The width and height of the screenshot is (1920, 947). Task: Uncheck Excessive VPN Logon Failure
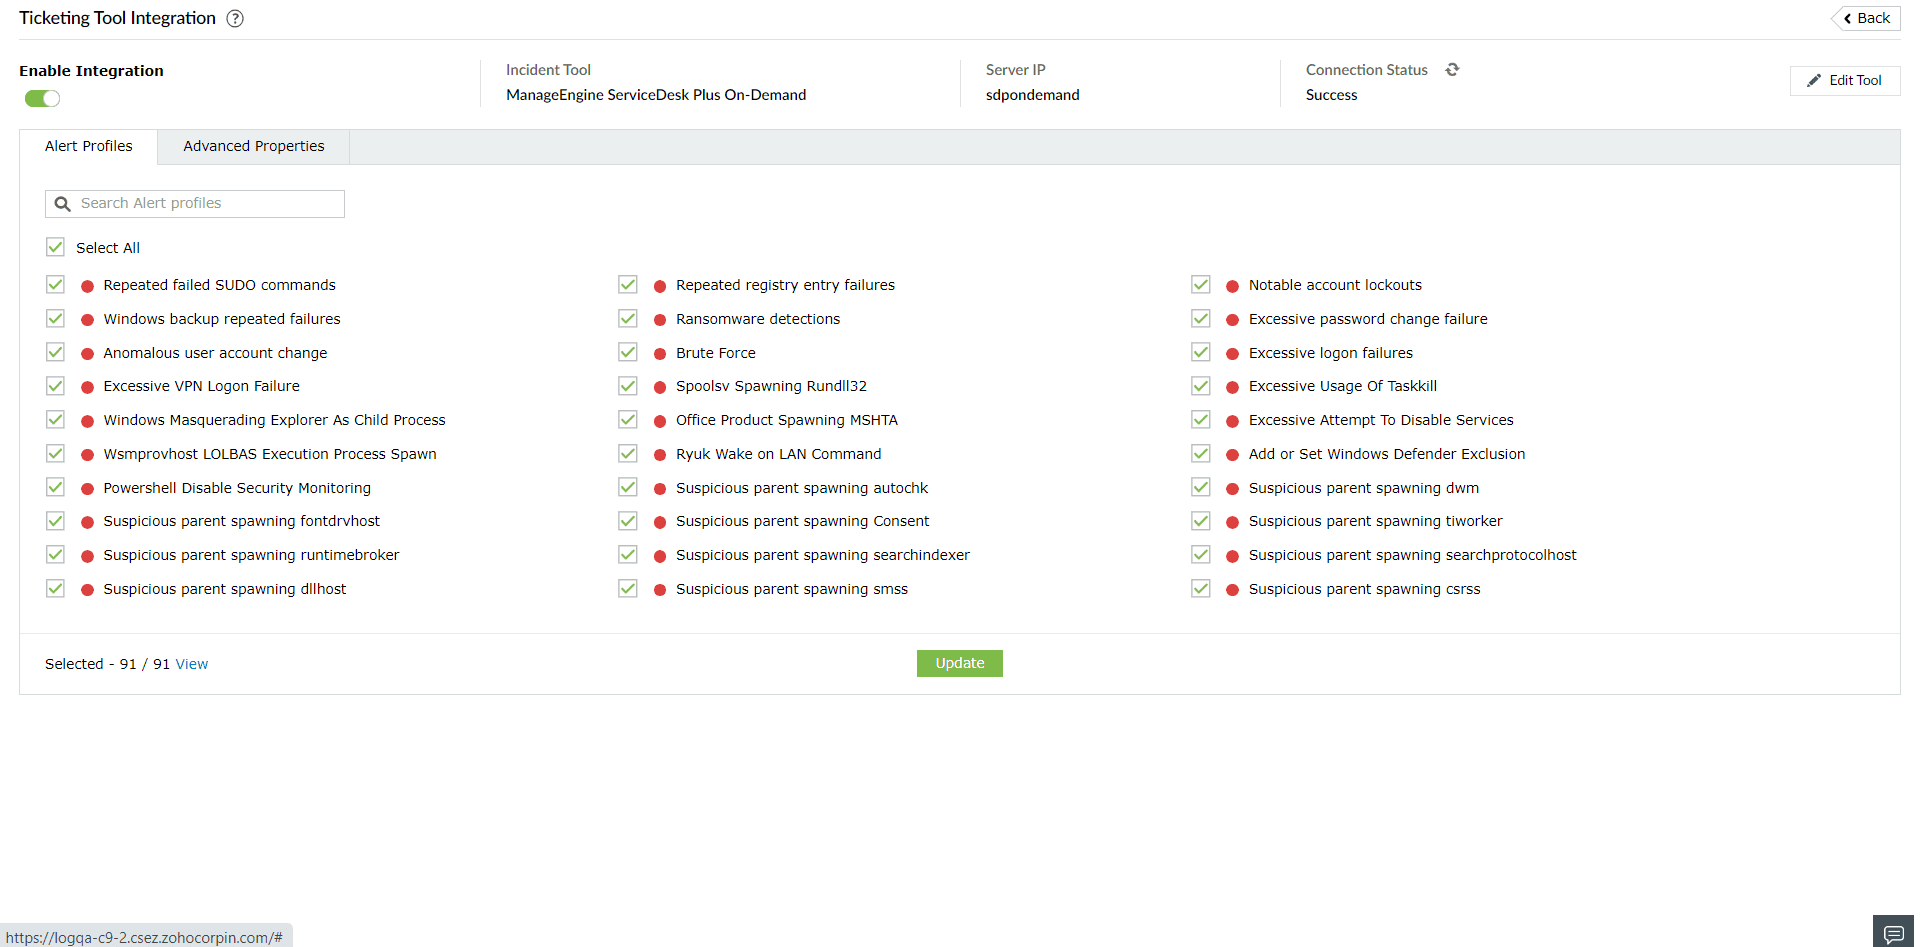pos(55,385)
